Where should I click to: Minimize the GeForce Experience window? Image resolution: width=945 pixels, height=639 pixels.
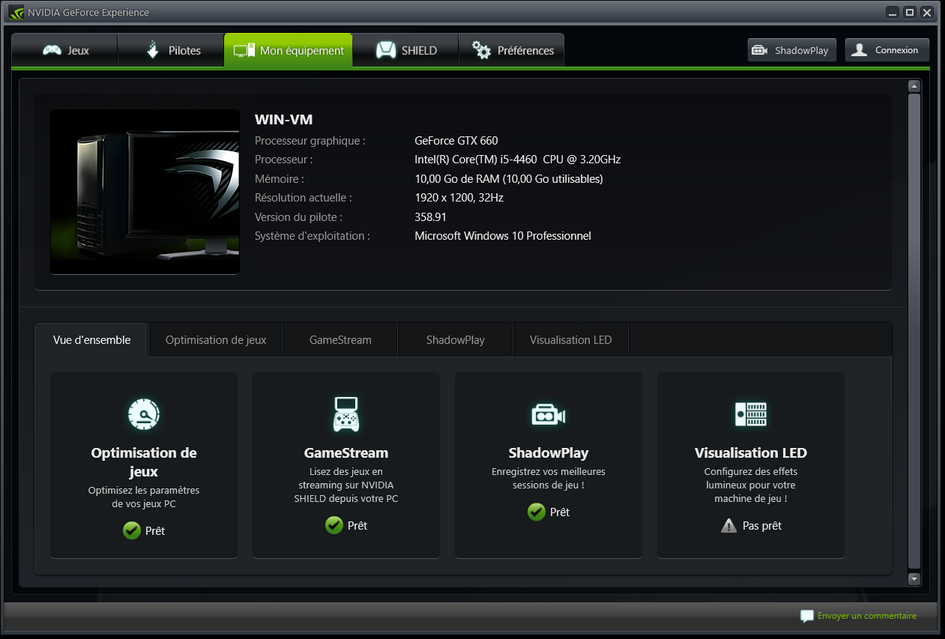pyautogui.click(x=893, y=12)
